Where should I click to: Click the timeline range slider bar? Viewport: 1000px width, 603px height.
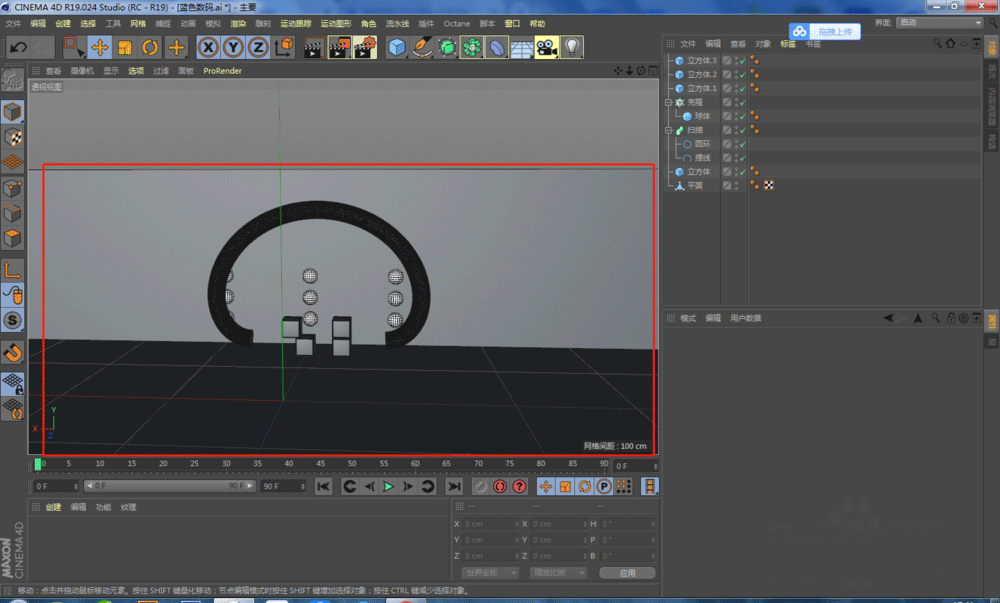(x=170, y=486)
